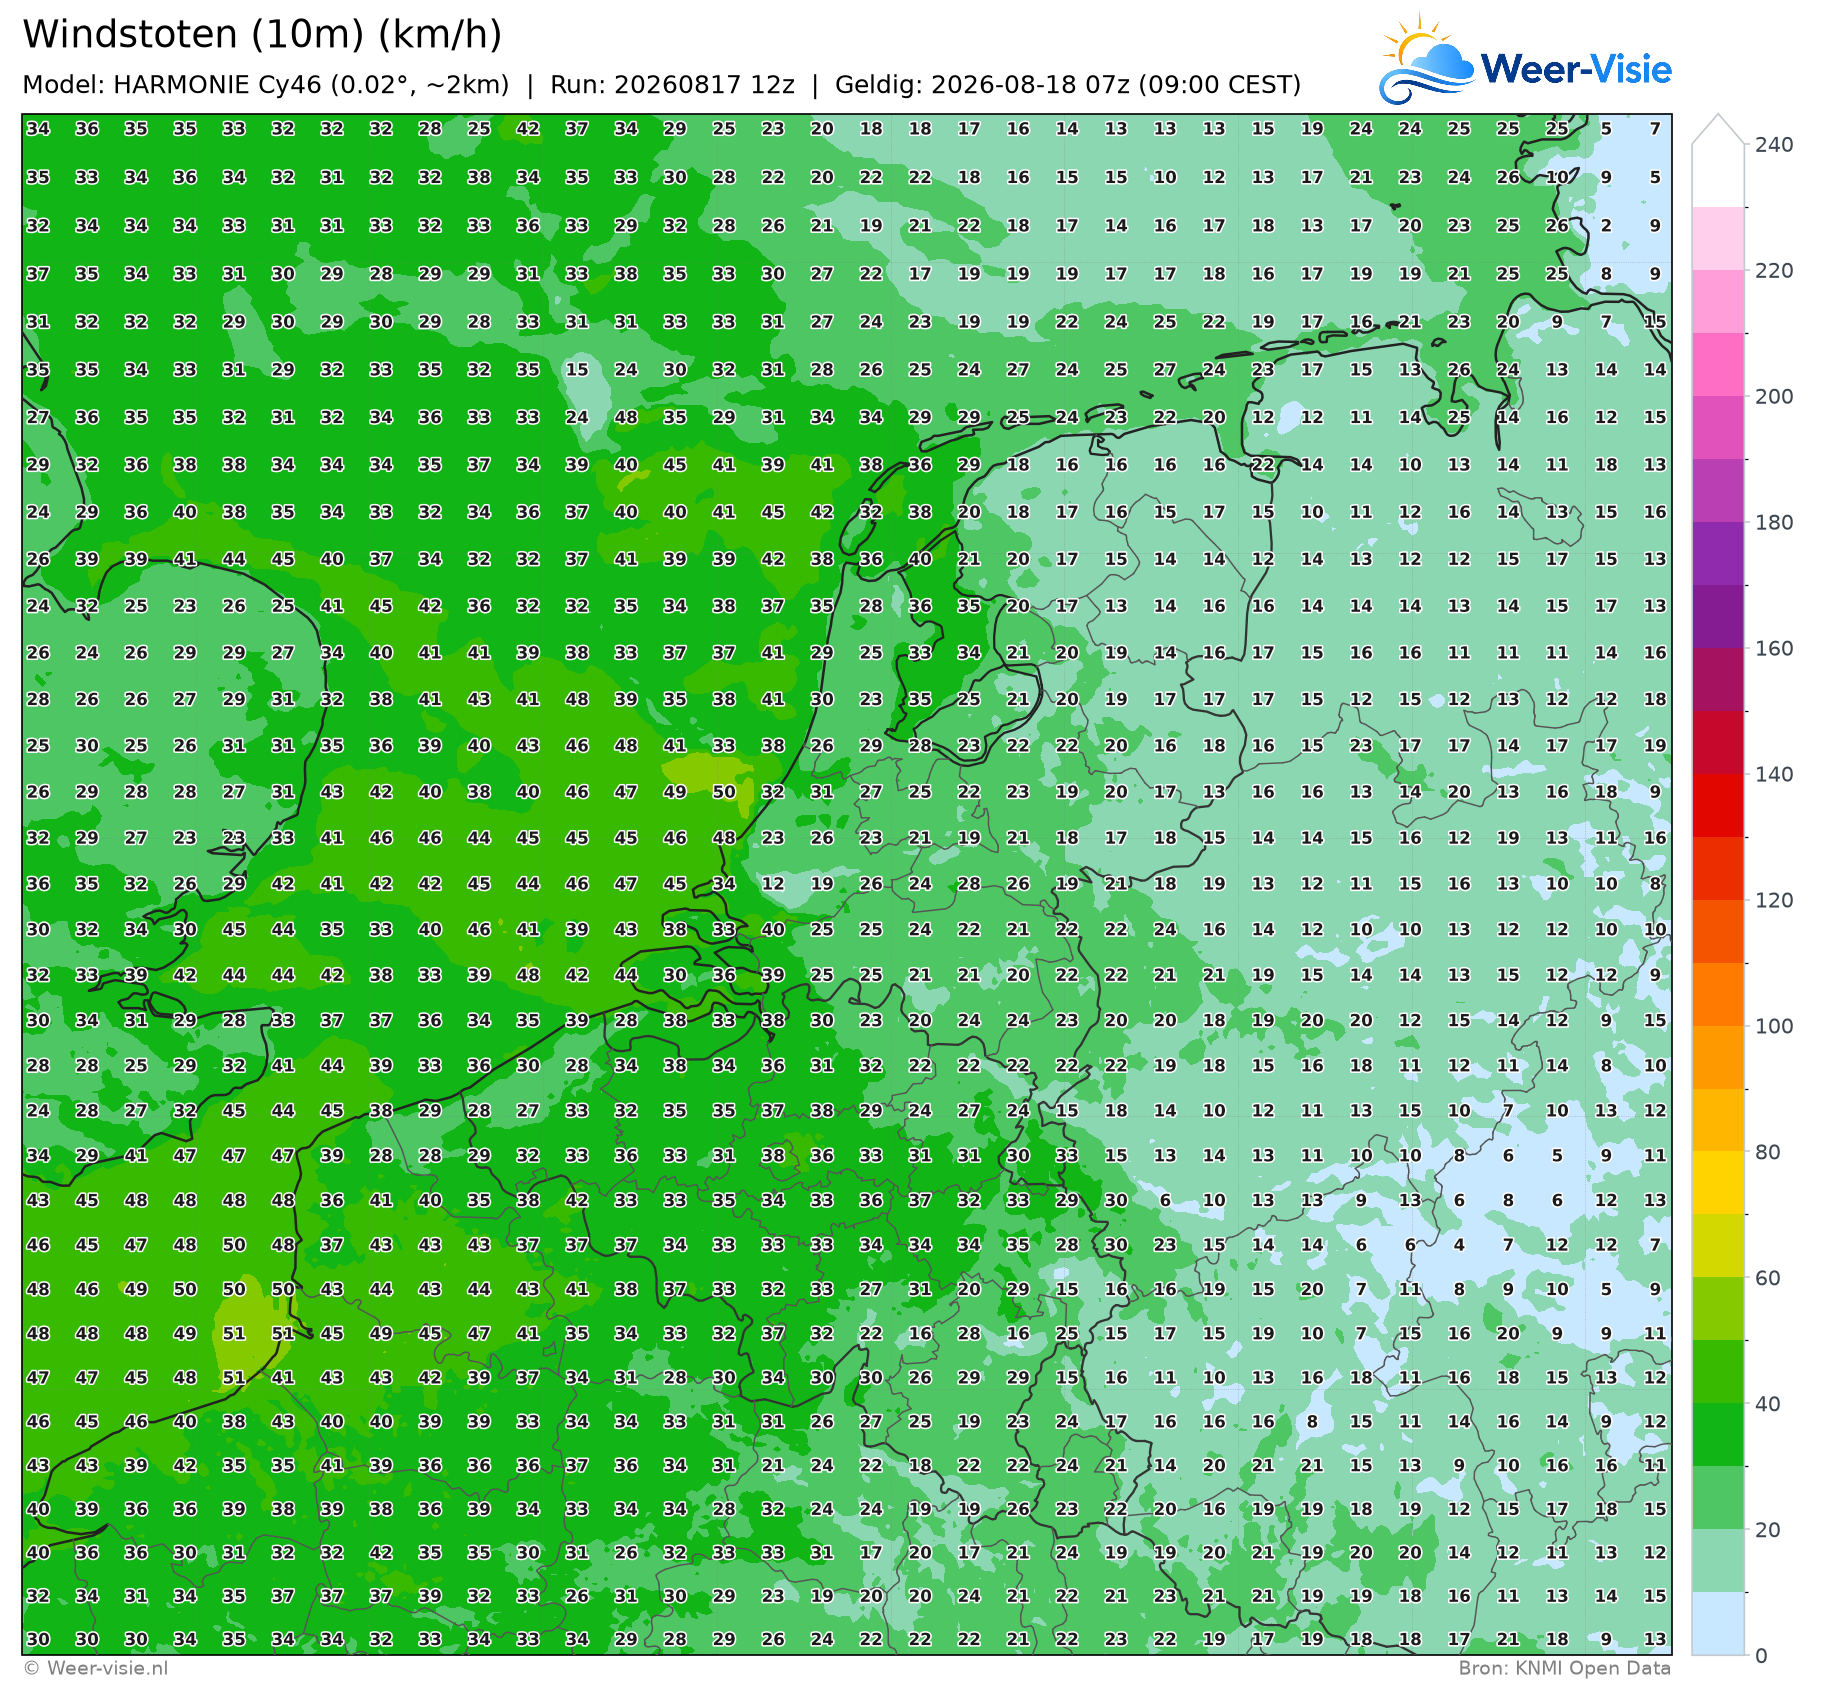Click the lone gust value 4 on map
Image resolution: width=1824 pixels, height=1681 pixels.
click(1459, 1246)
